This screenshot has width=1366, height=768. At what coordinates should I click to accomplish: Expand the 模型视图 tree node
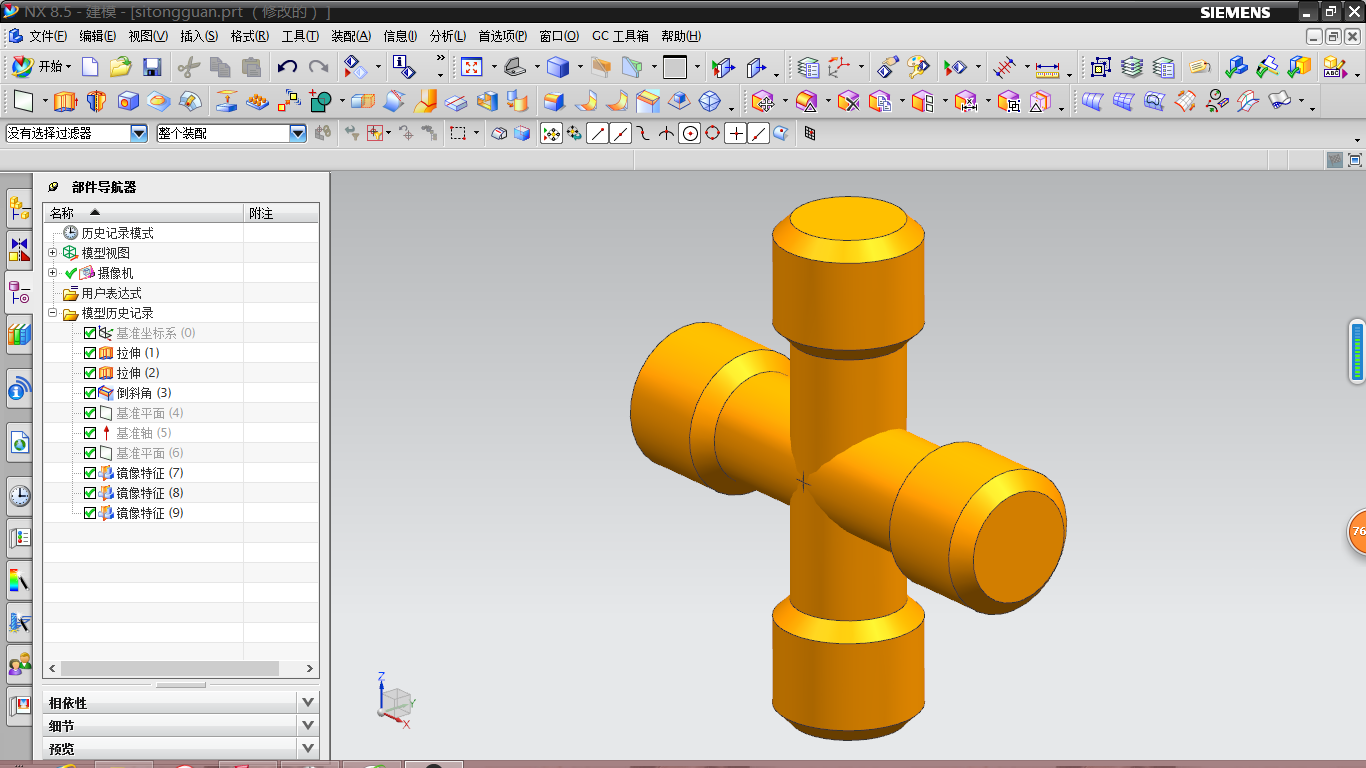[53, 253]
